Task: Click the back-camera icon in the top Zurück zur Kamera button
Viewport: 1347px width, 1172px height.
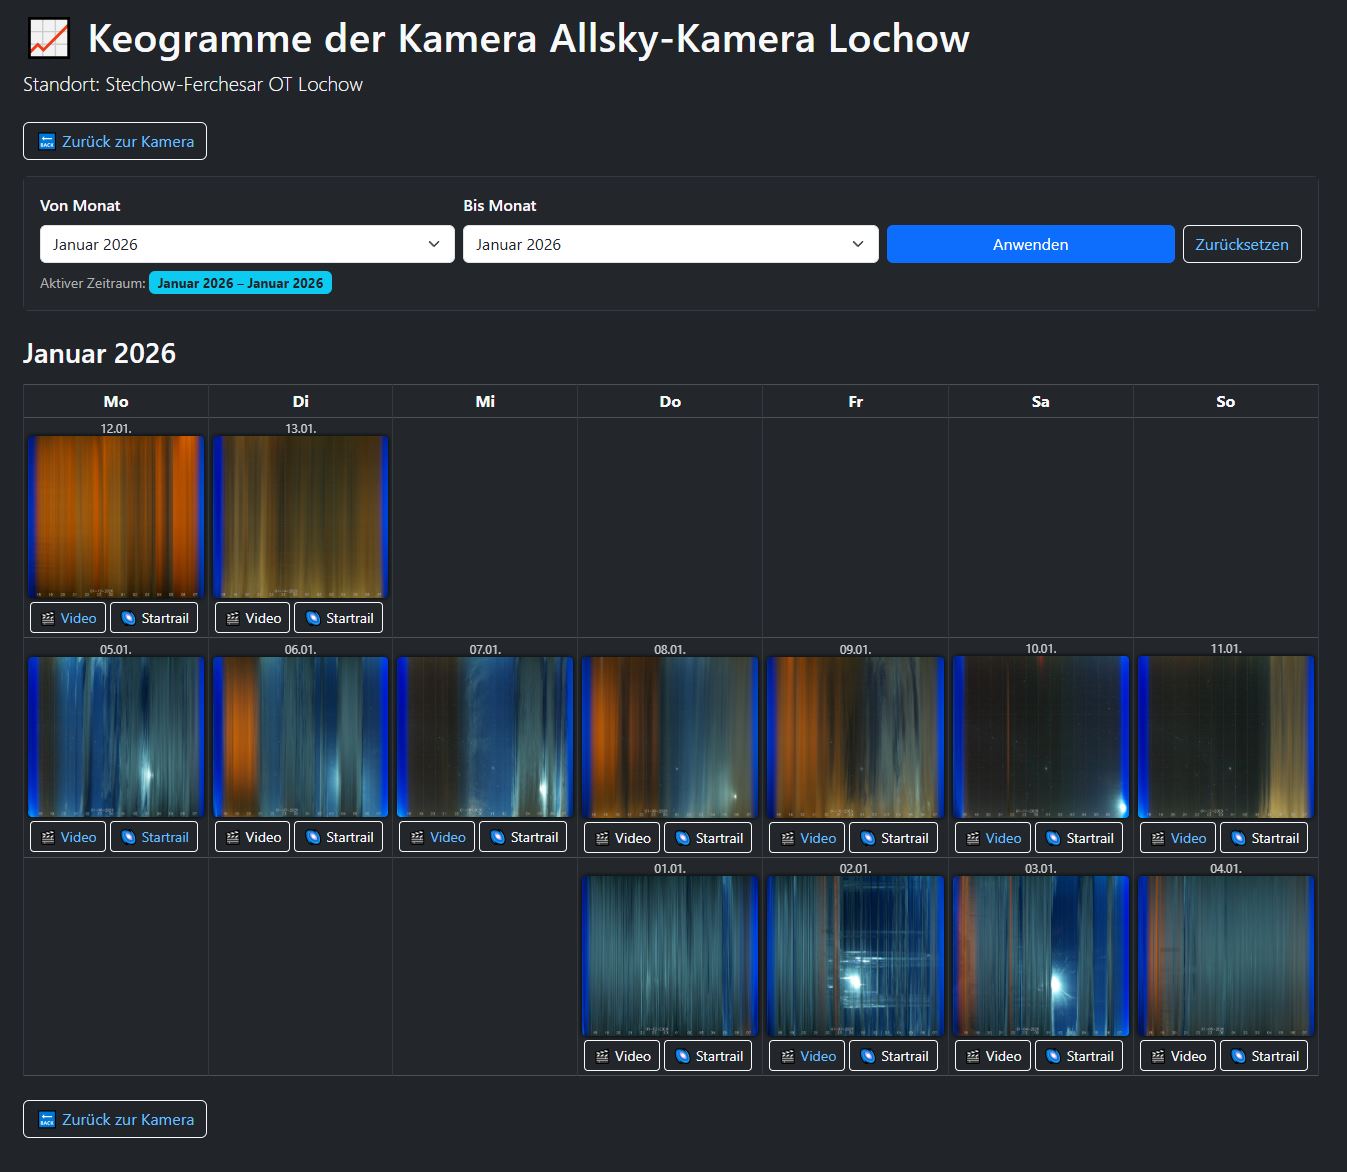Action: 45,141
